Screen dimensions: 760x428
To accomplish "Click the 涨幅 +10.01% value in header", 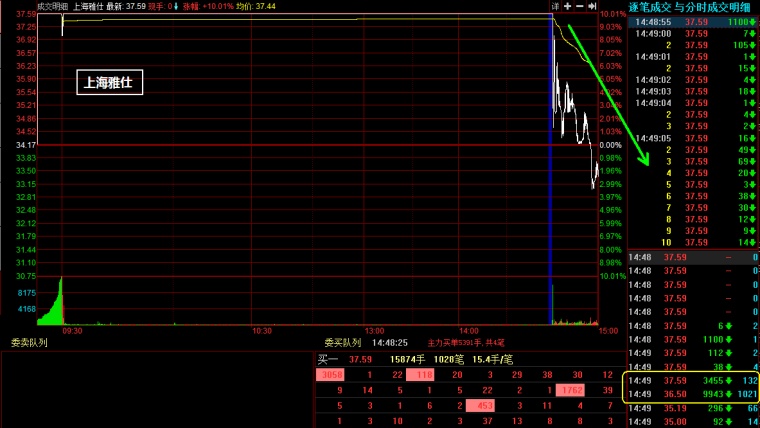I will (x=208, y=6).
